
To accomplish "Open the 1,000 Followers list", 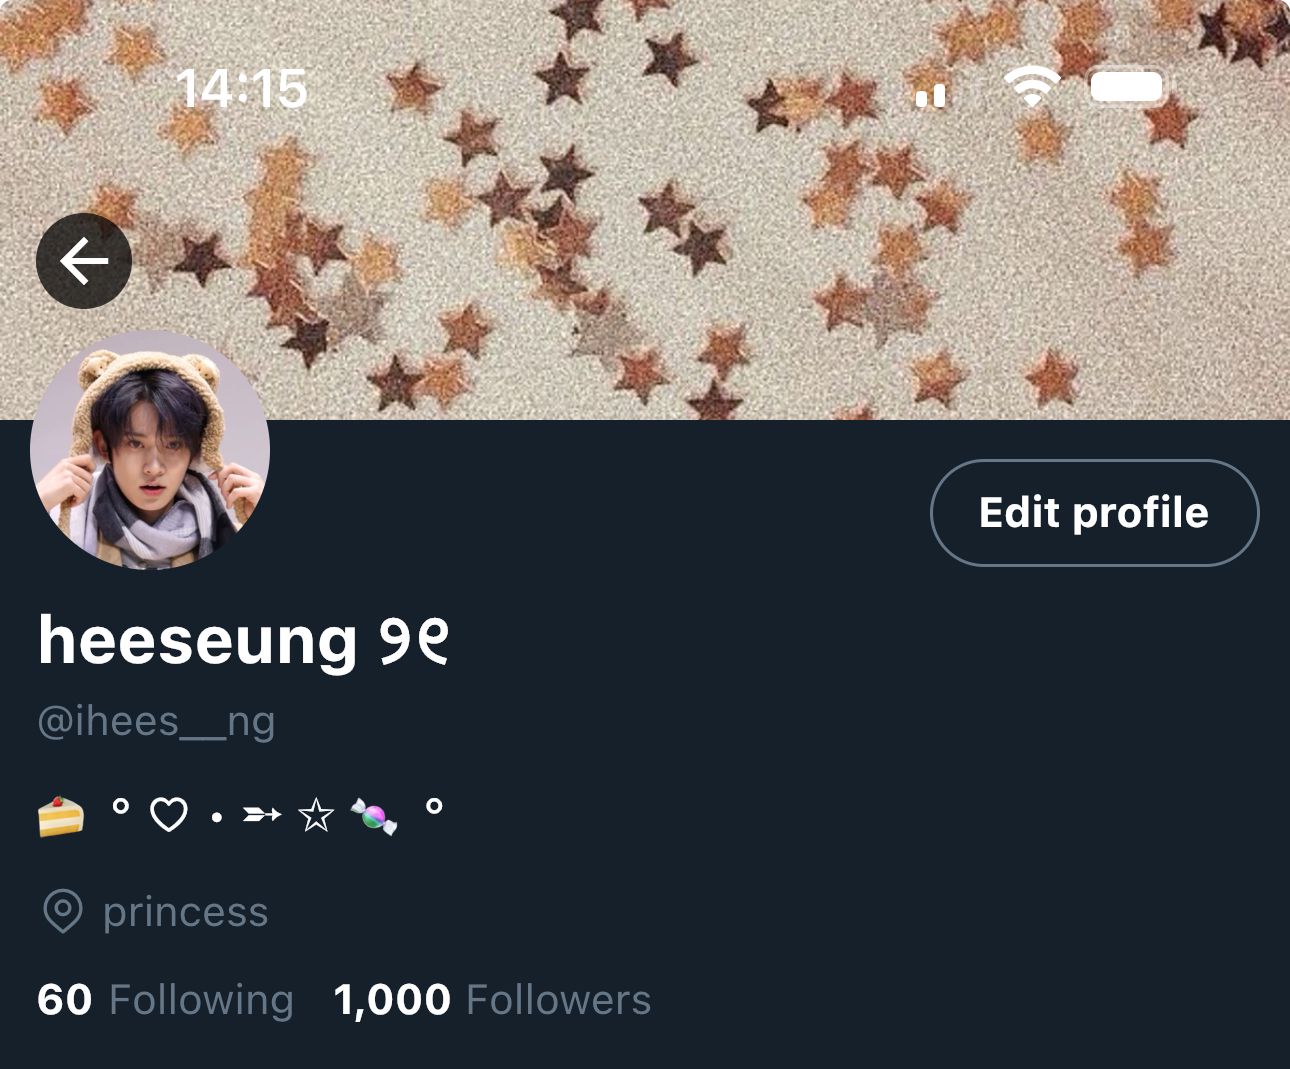I will tap(492, 1000).
